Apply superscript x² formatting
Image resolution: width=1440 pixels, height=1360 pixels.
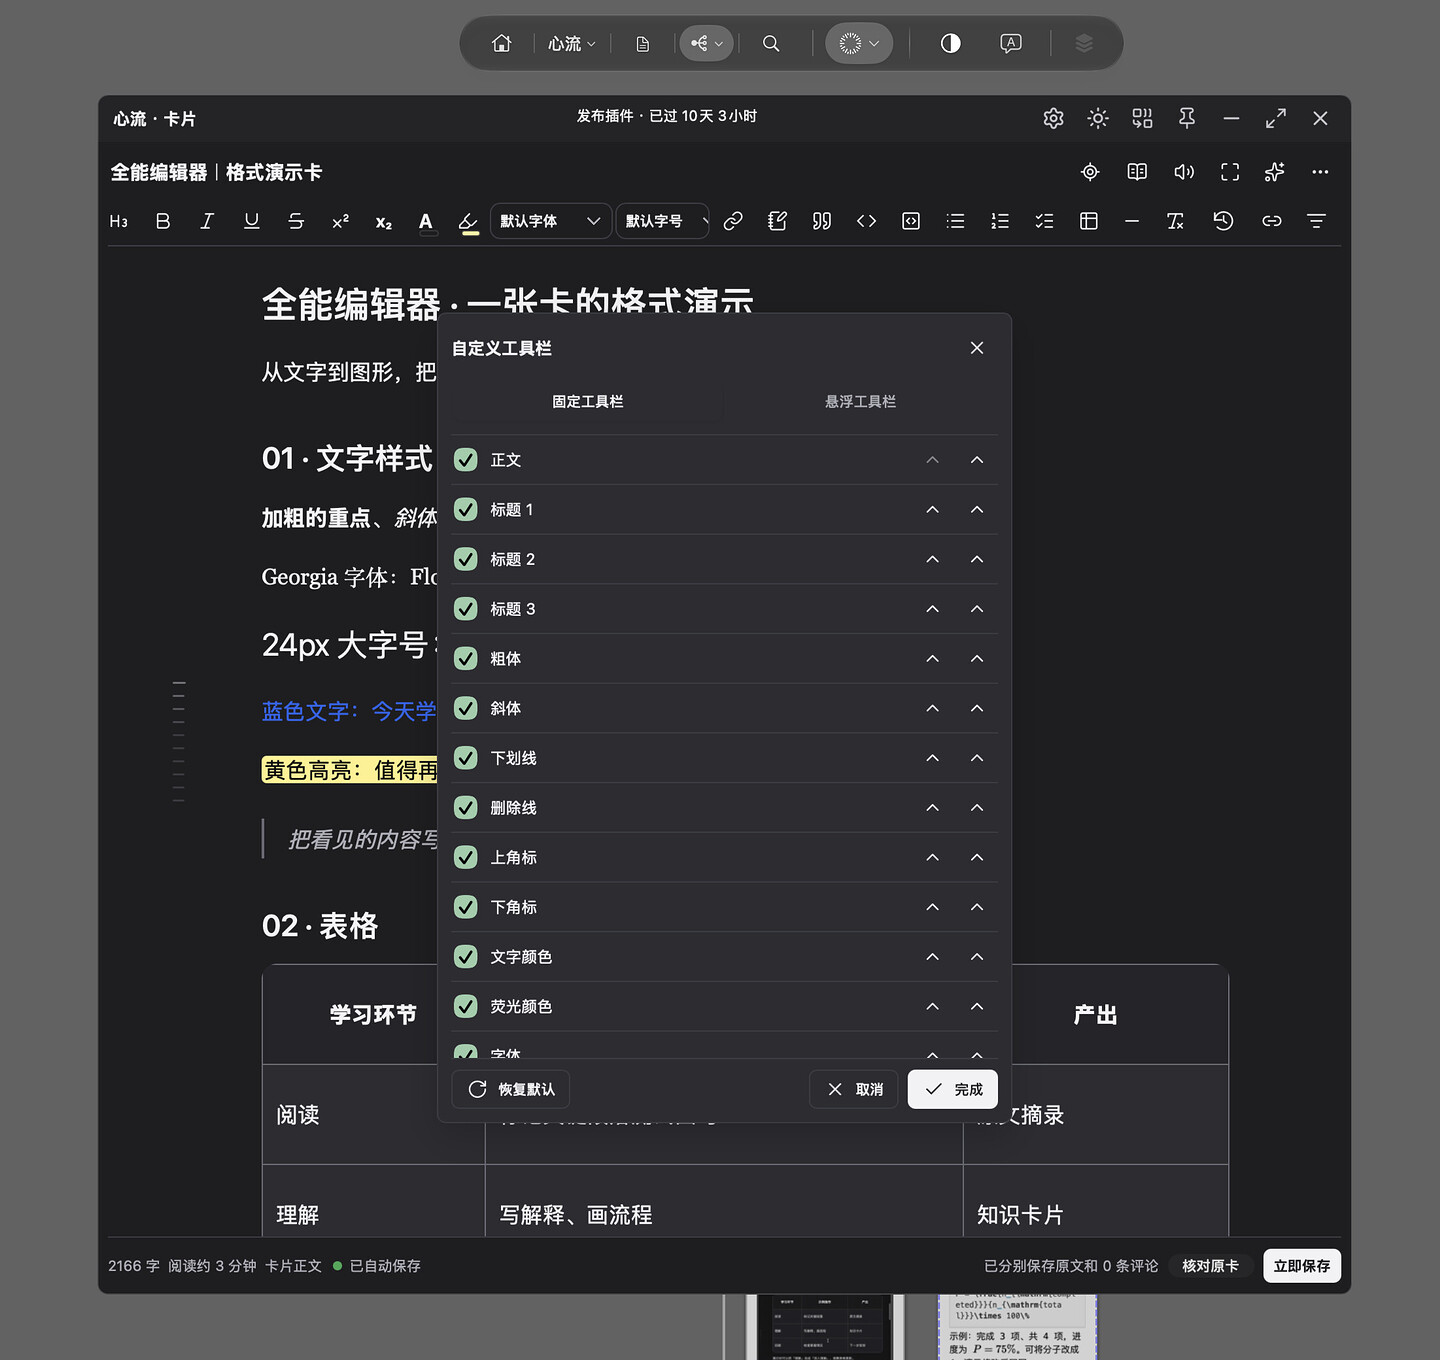click(340, 221)
